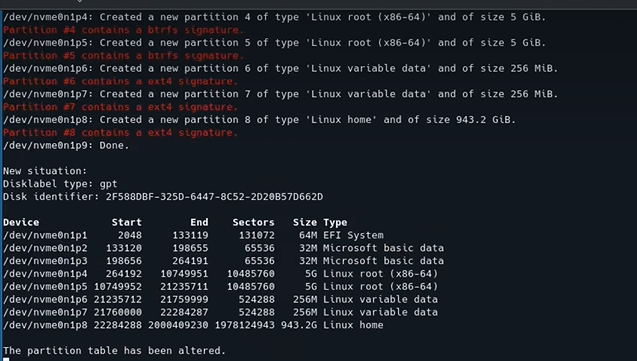Image resolution: width=637 pixels, height=361 pixels.
Task: Click the 'Type' column header
Action: 335,223
